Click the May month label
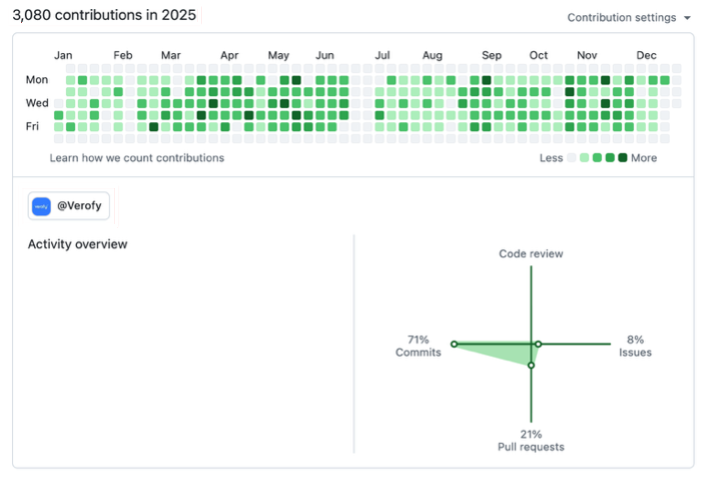 click(x=278, y=55)
